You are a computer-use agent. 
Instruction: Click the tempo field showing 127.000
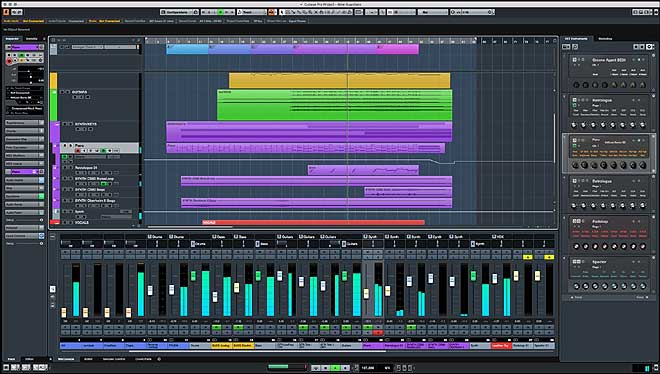[x=368, y=368]
